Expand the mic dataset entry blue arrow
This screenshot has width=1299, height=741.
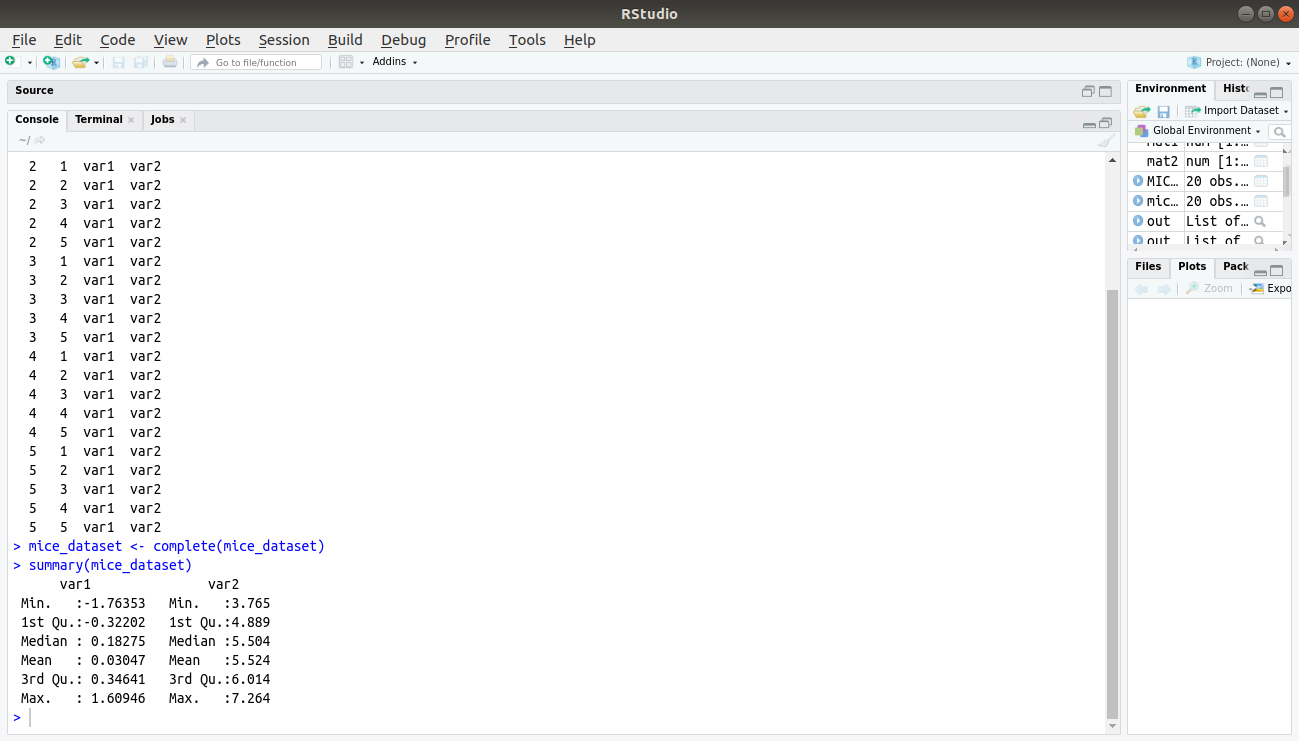click(x=1138, y=201)
